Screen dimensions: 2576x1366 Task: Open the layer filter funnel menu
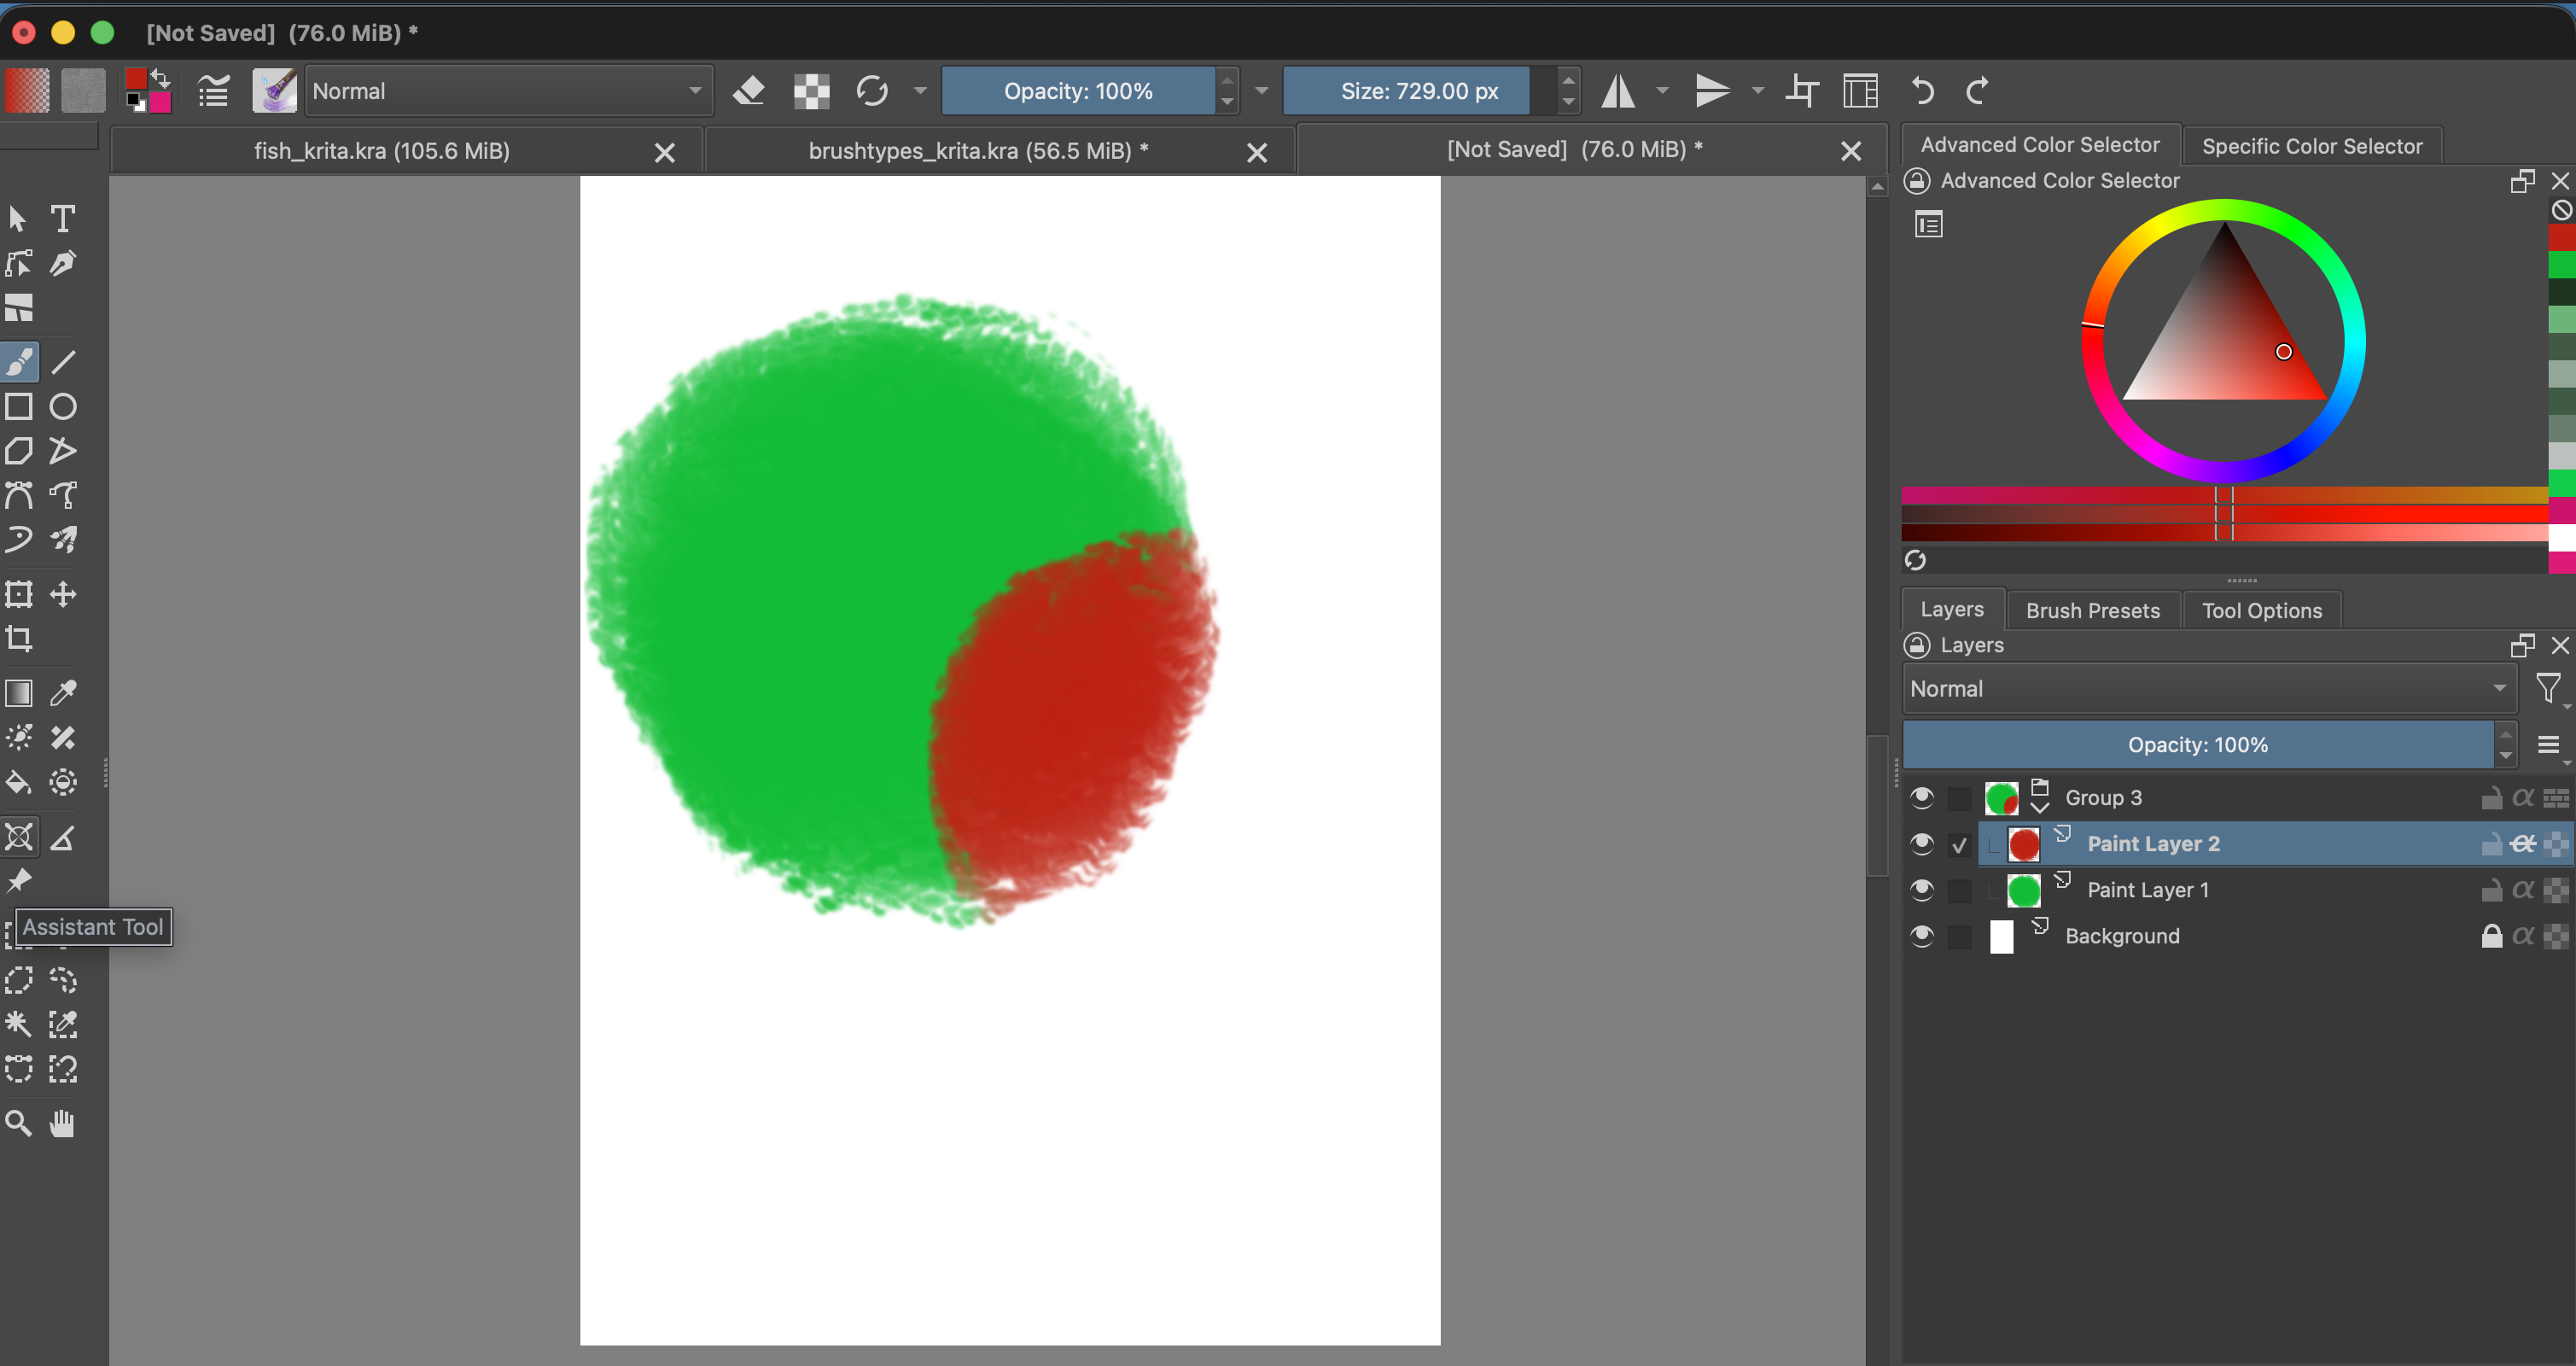[x=2548, y=688]
